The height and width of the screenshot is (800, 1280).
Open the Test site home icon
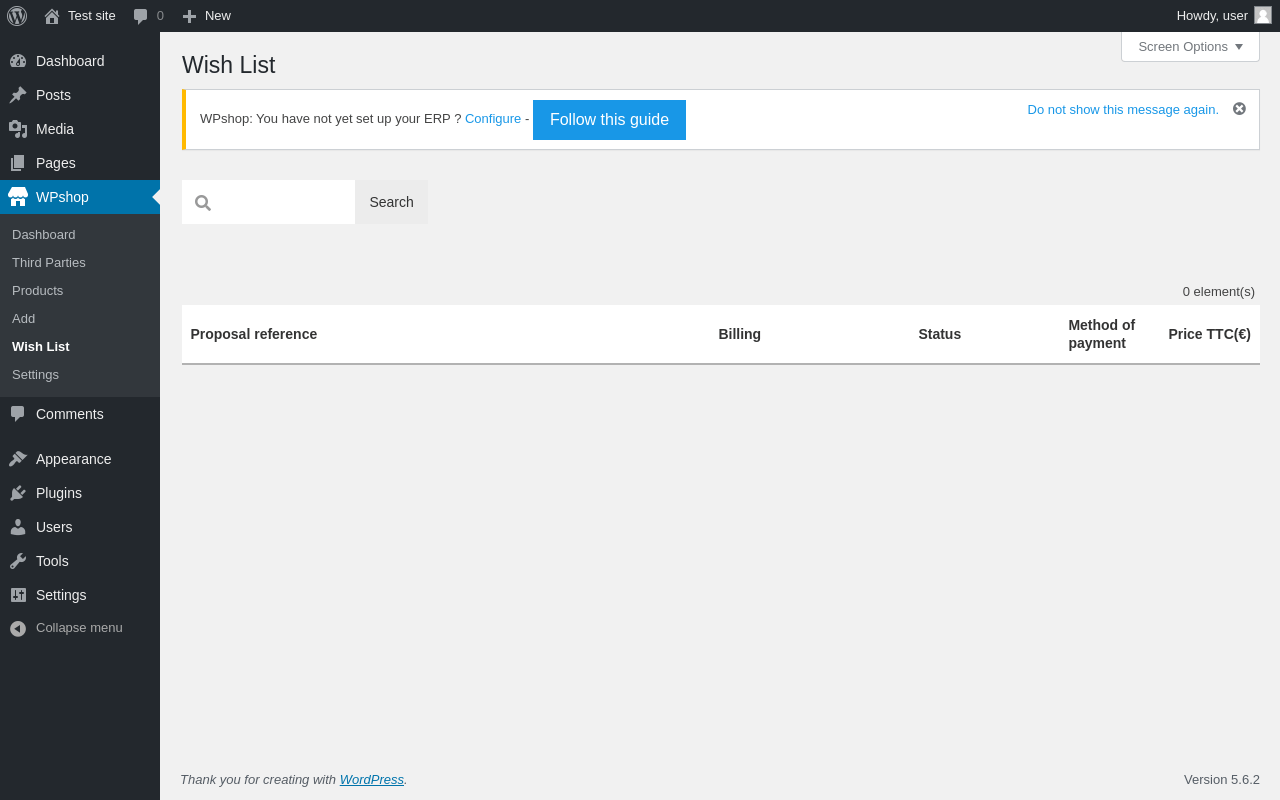(52, 16)
